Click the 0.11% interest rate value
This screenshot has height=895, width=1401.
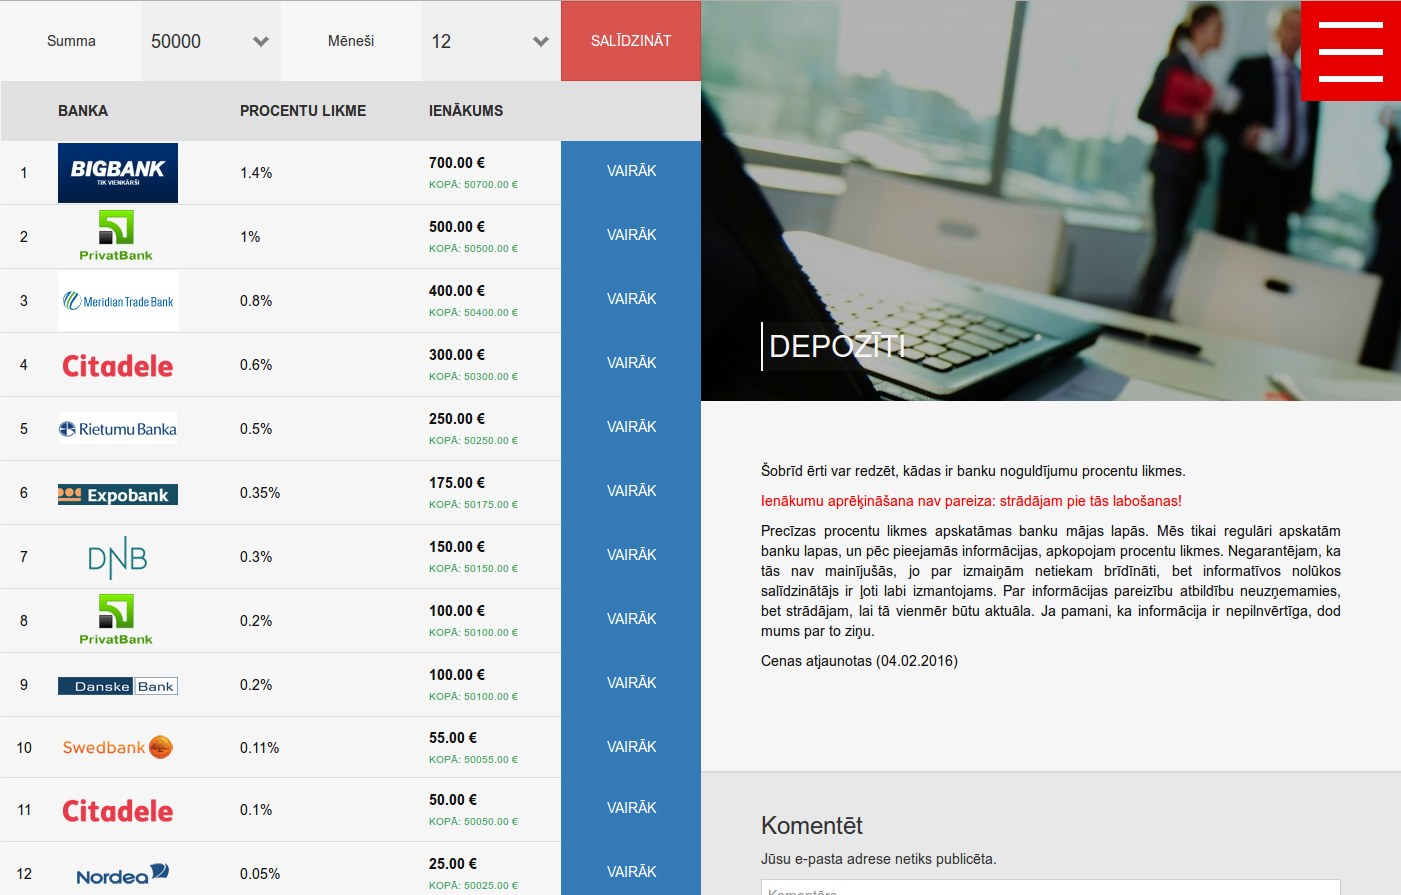260,748
